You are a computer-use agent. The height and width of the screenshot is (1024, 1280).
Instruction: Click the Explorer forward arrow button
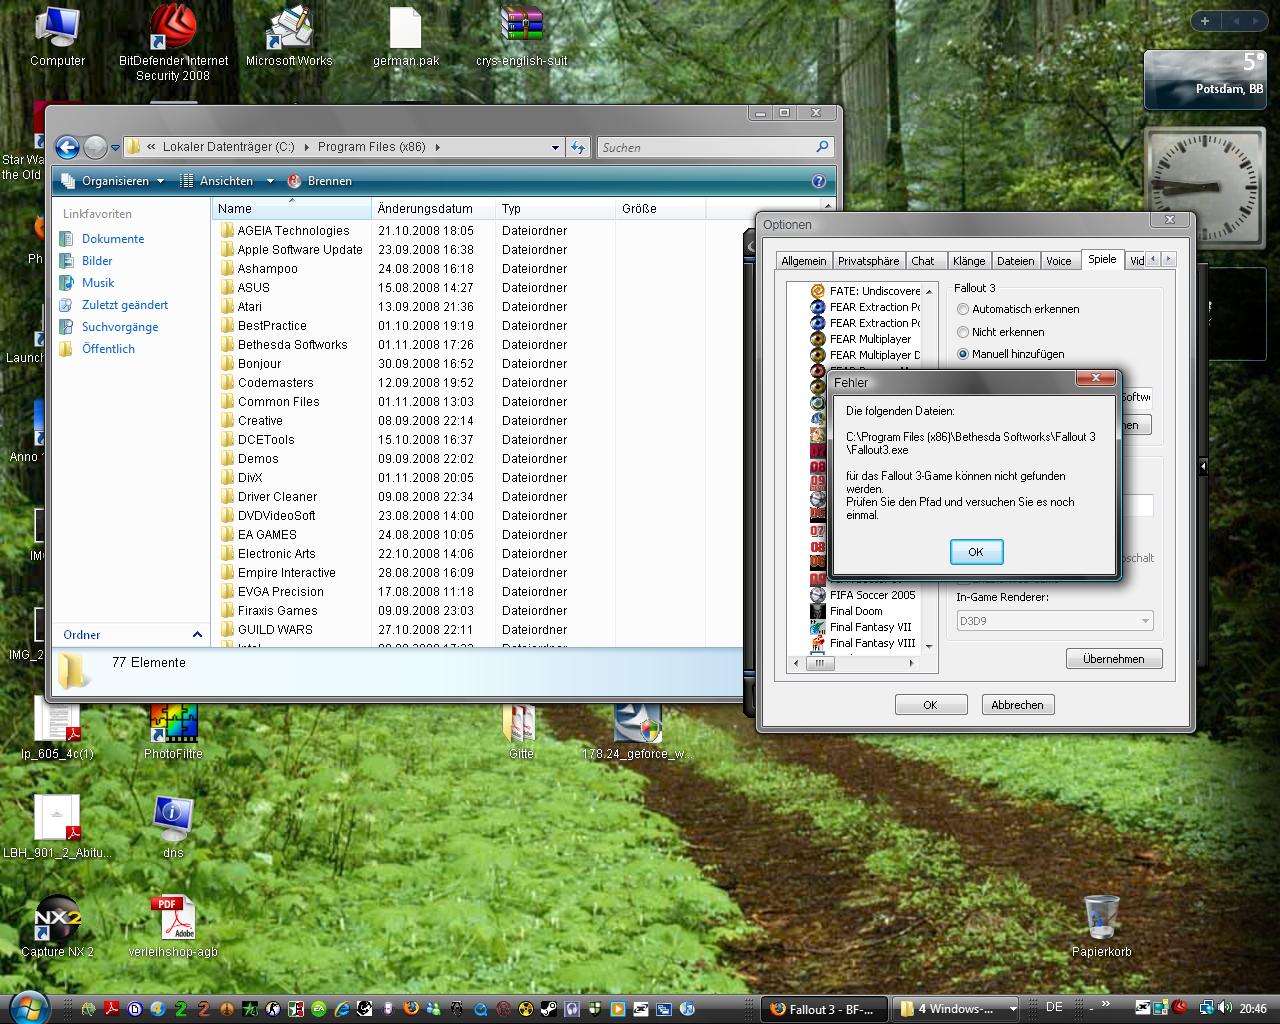click(x=95, y=148)
